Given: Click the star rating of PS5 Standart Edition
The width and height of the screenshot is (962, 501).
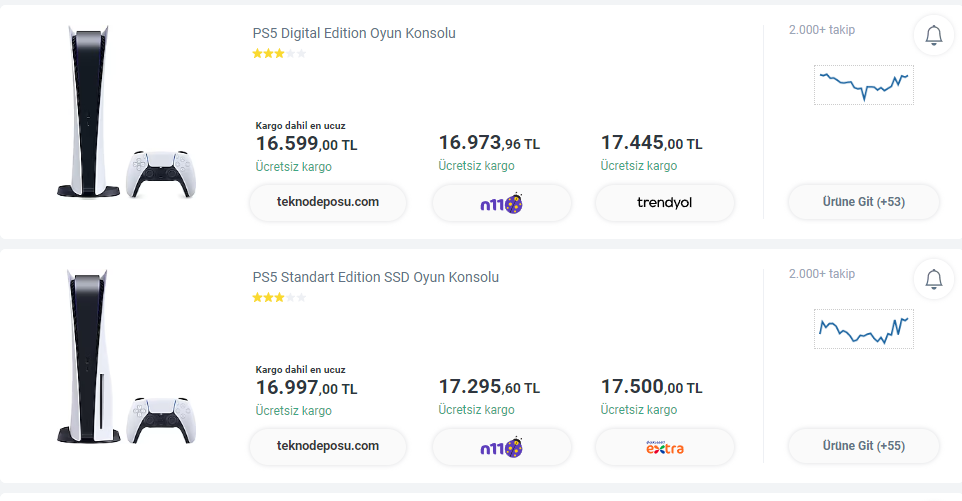Looking at the screenshot, I should [279, 298].
